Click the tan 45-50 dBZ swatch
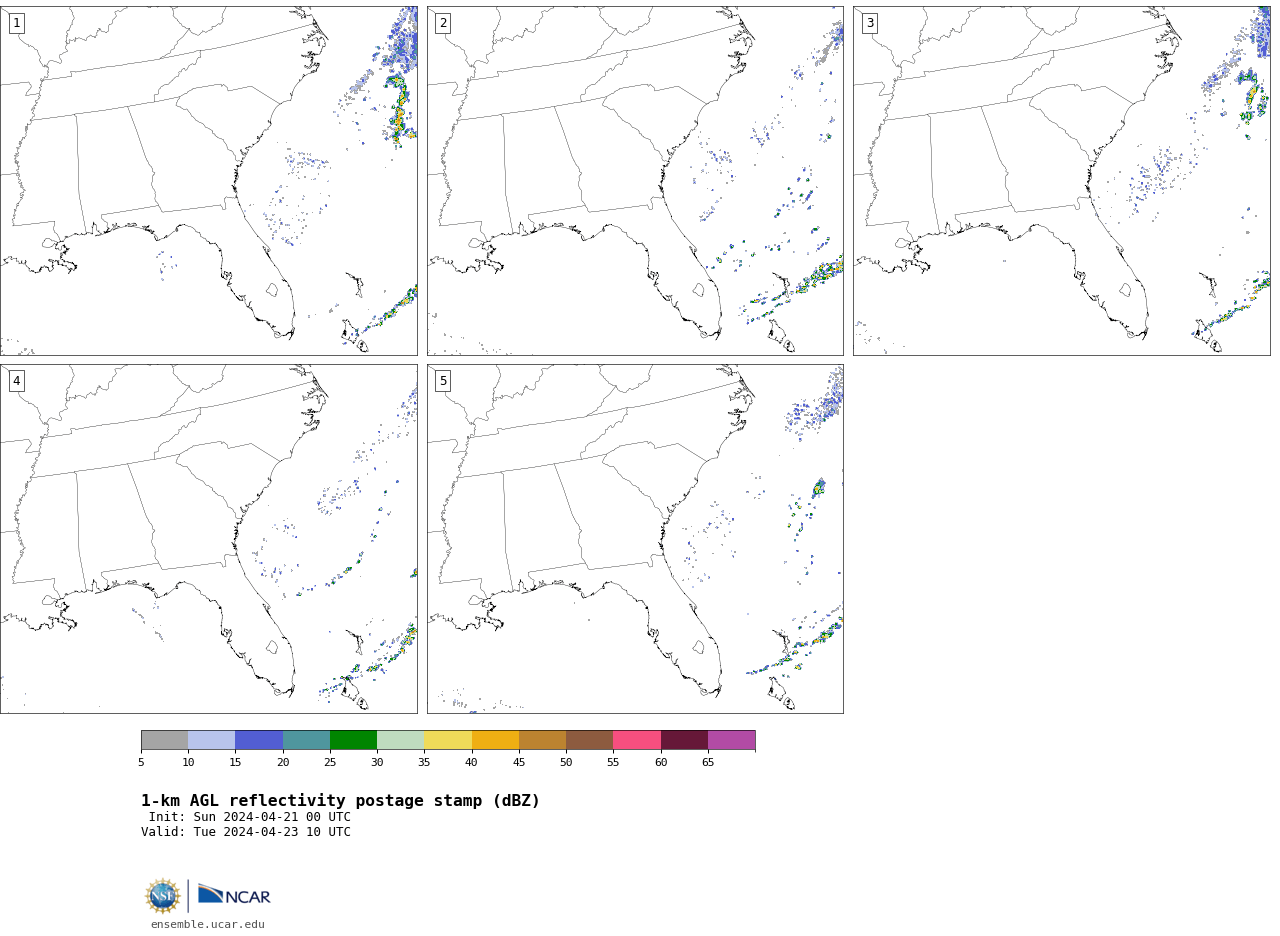This screenshot has width=1280, height=936. tap(542, 740)
